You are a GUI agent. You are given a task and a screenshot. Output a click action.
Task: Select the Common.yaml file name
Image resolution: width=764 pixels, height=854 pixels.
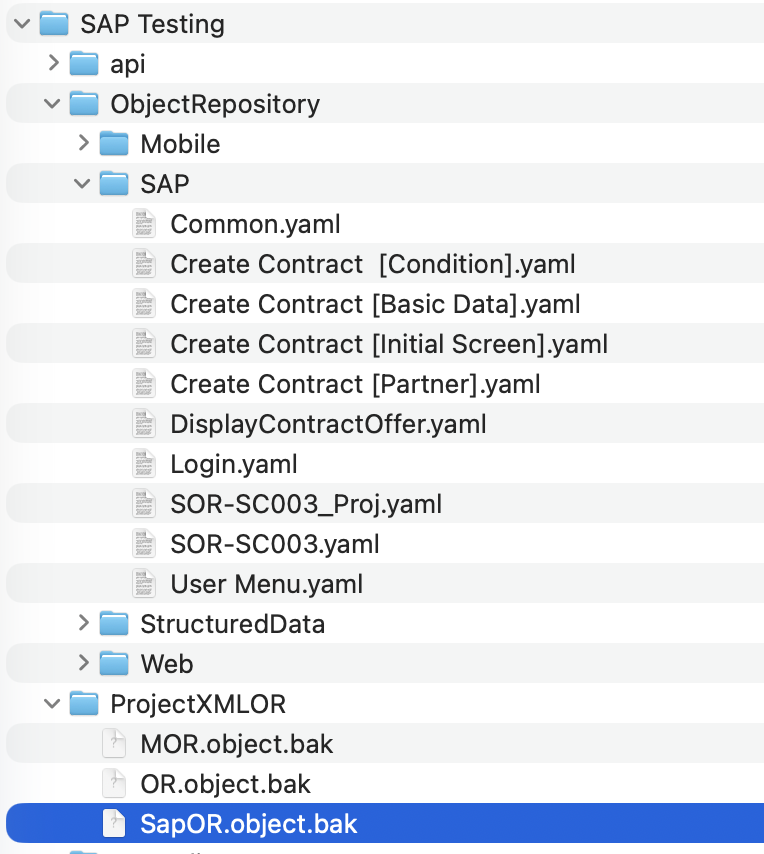tap(255, 225)
